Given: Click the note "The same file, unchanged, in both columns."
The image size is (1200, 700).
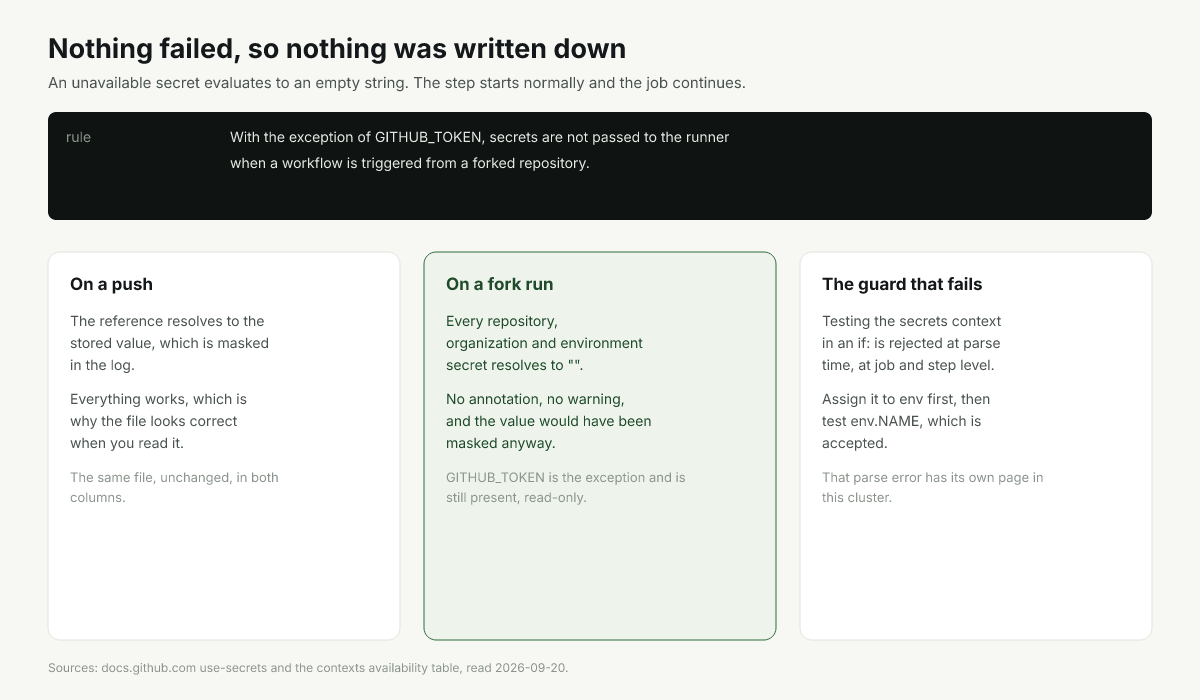Looking at the screenshot, I should 174,487.
